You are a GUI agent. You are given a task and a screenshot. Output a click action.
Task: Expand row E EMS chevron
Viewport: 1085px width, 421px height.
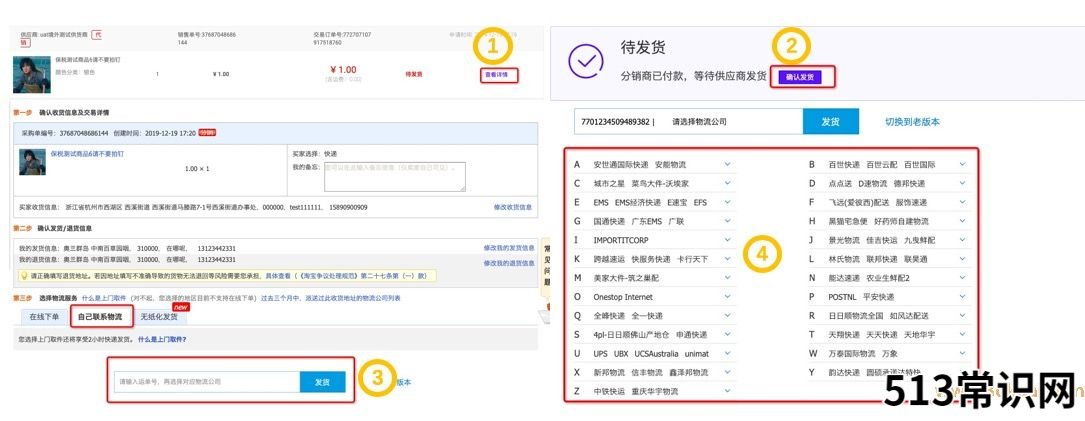(727, 202)
